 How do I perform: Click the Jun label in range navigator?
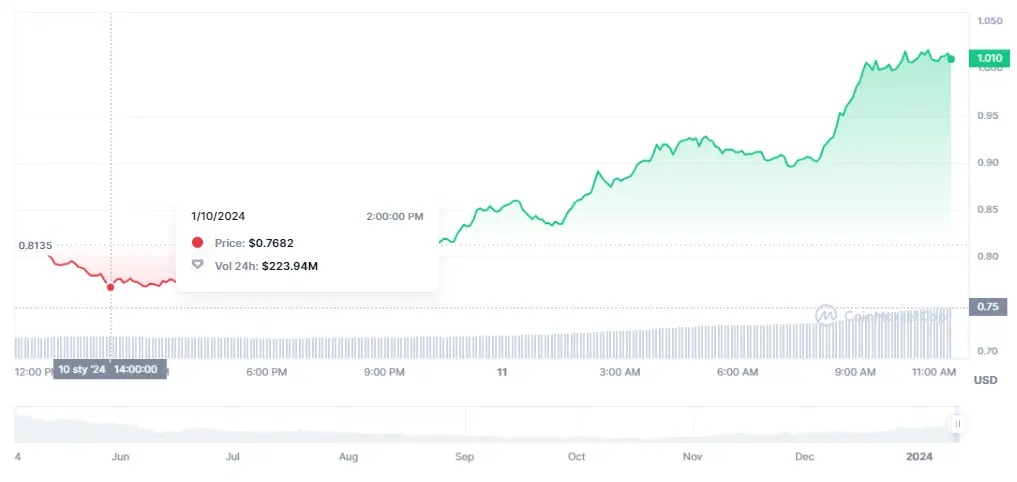pos(120,456)
